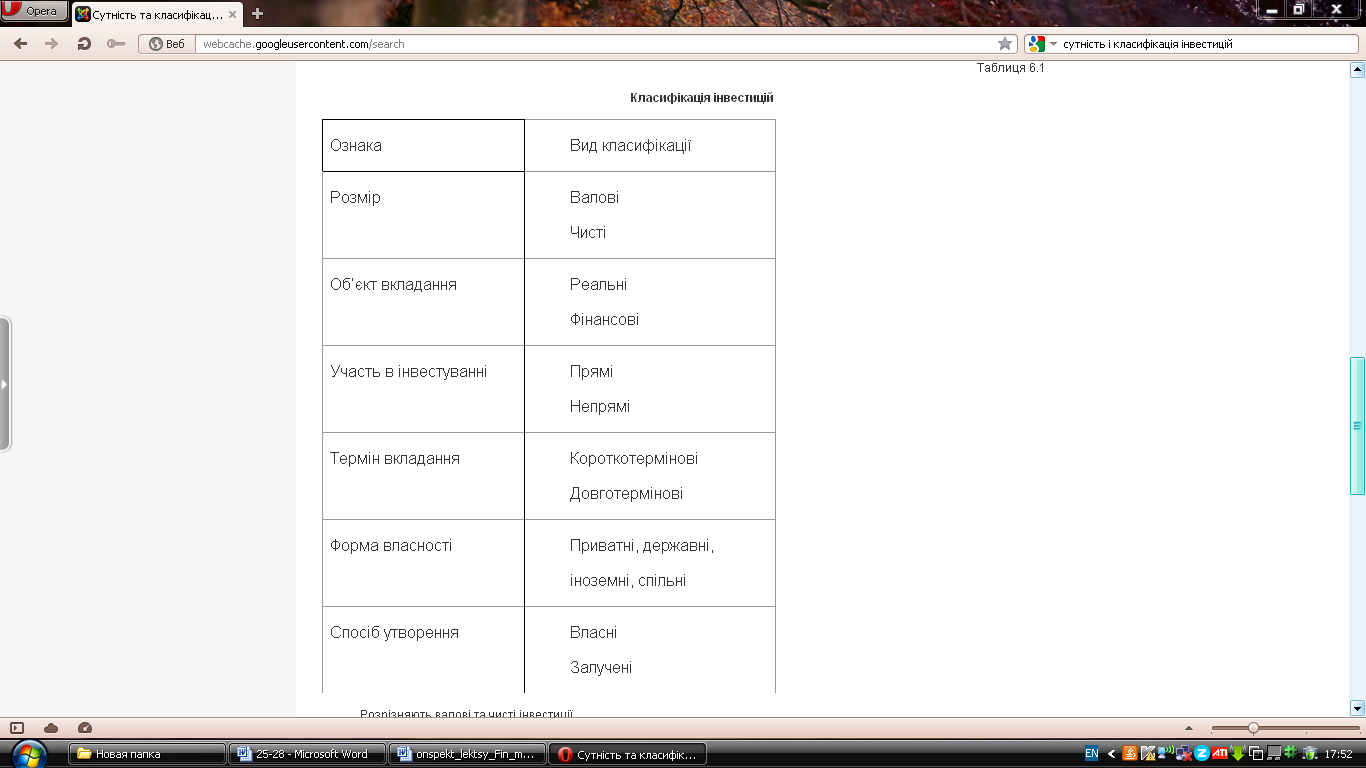Click the Таблиця 6.1 caption
Screen dimensions: 1366x768
click(1011, 68)
